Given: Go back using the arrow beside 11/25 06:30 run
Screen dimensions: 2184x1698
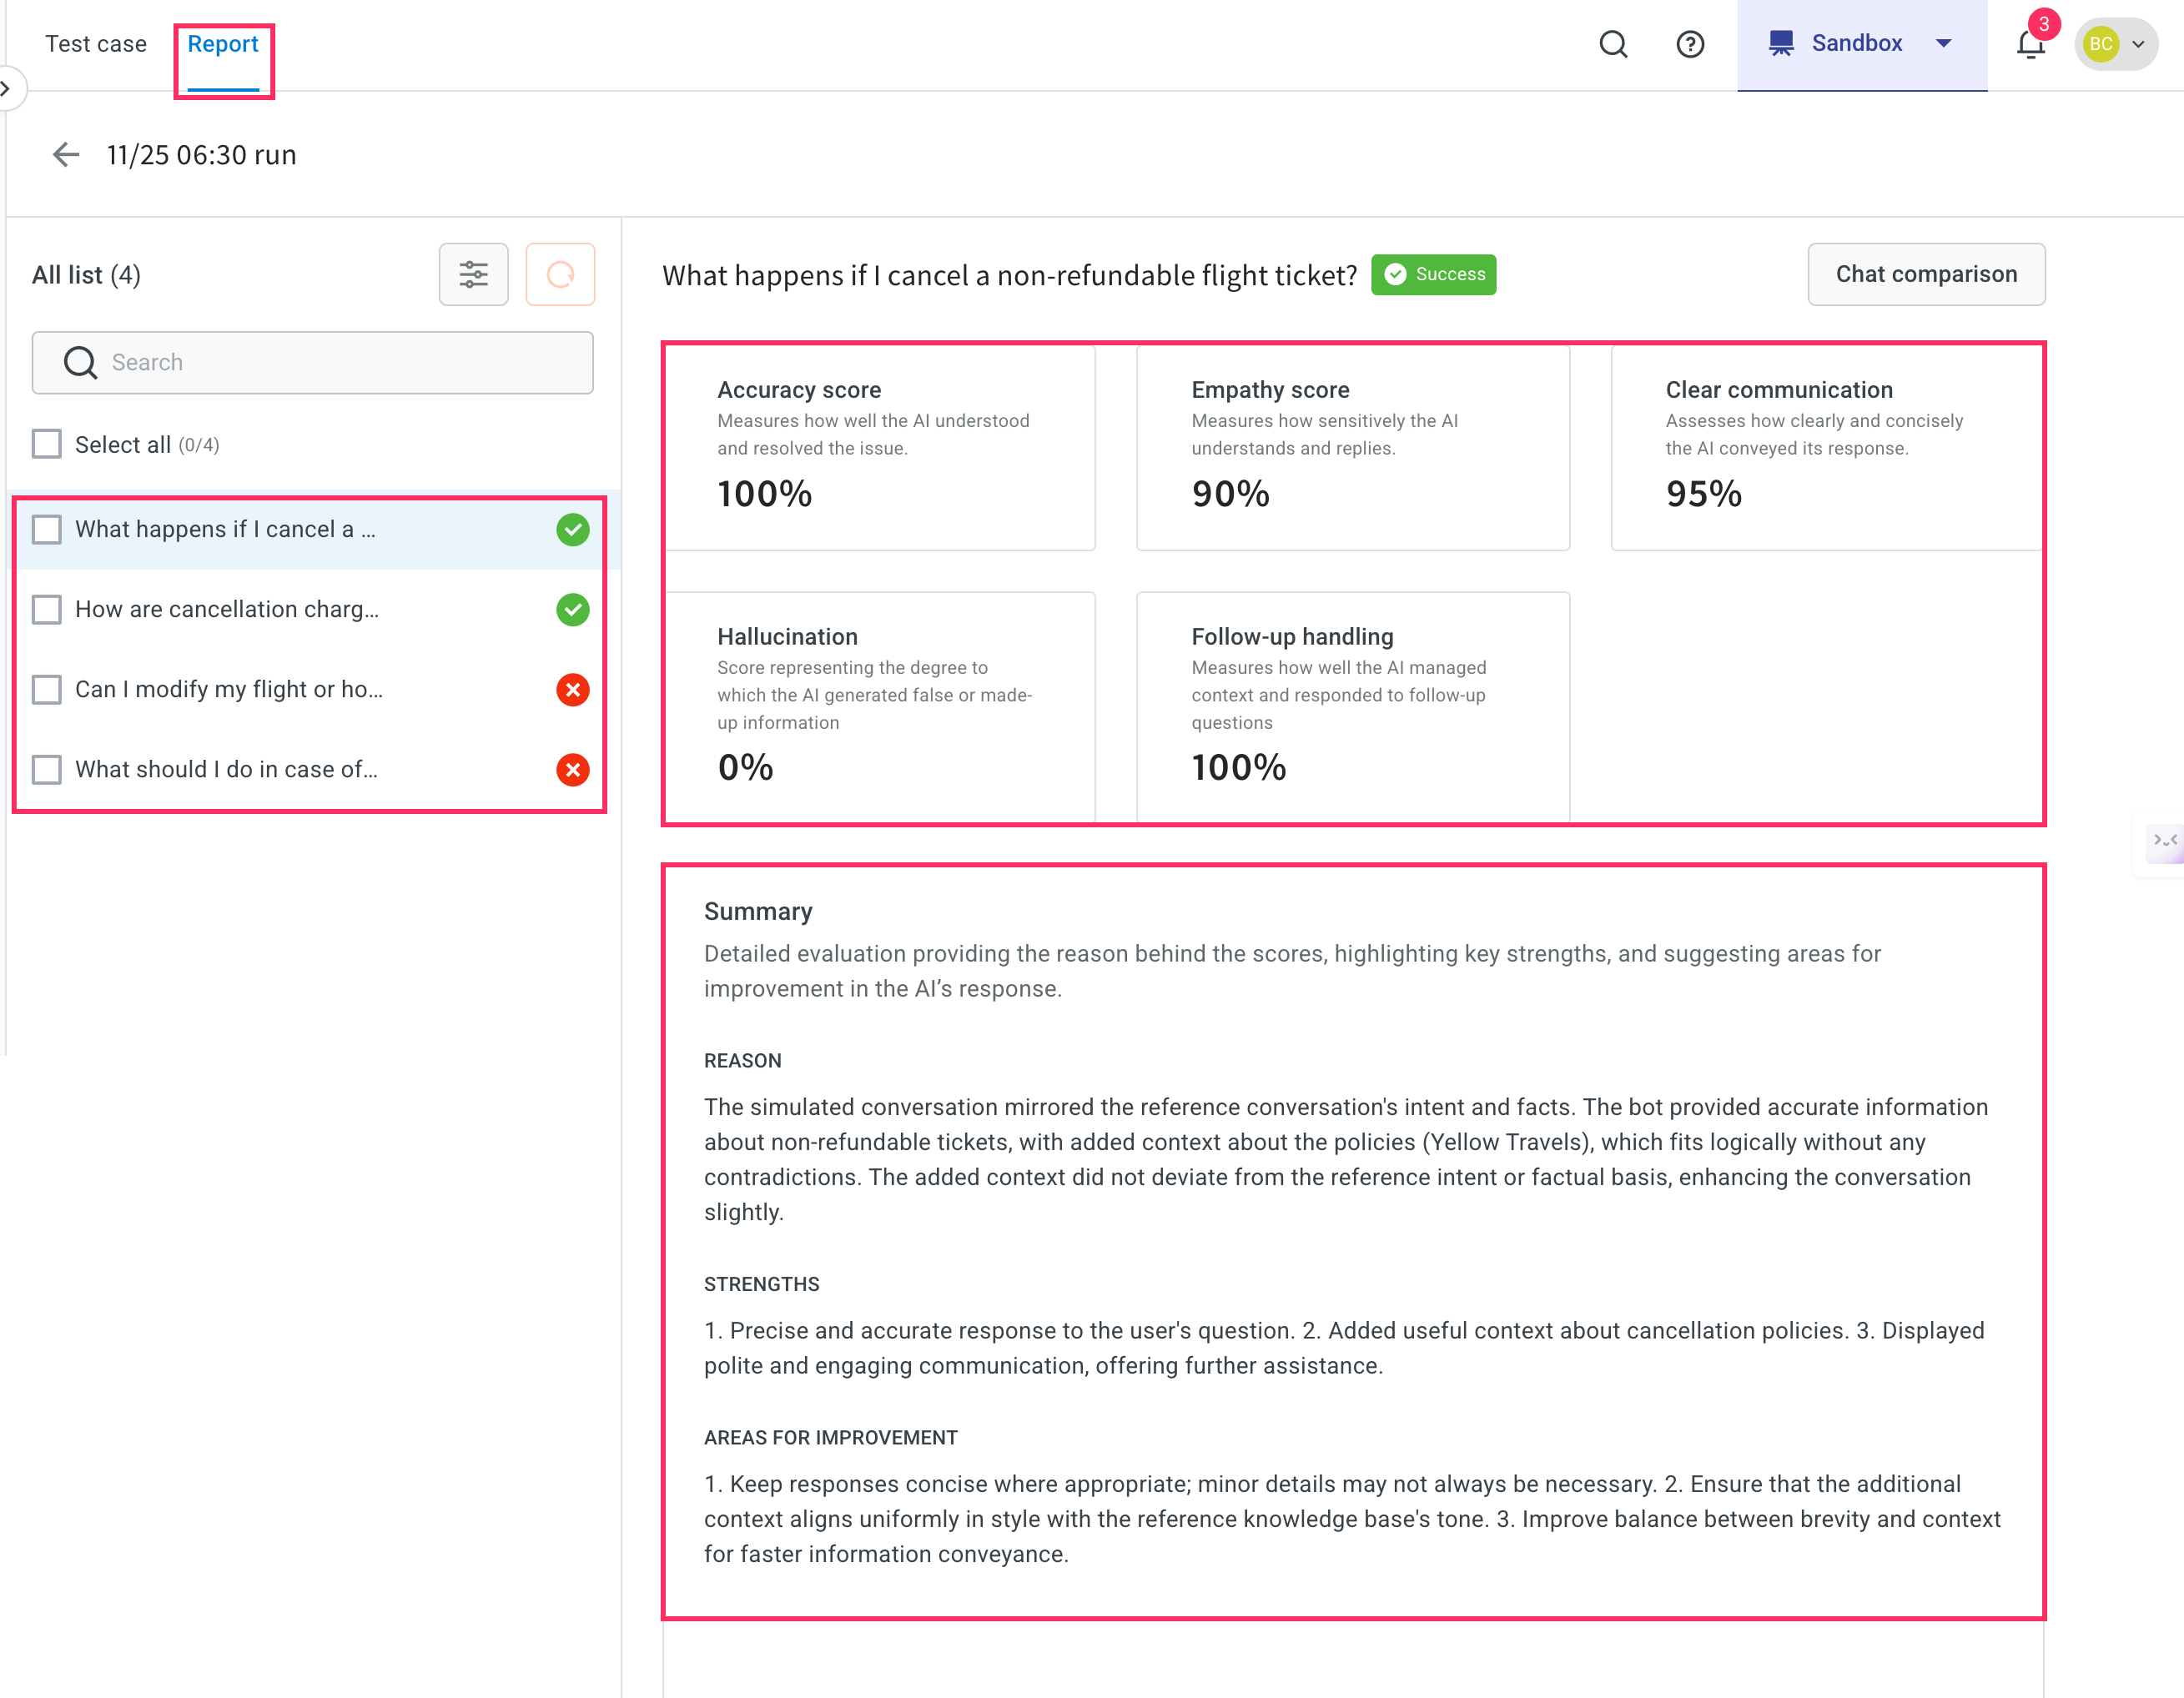Looking at the screenshot, I should click(x=66, y=155).
